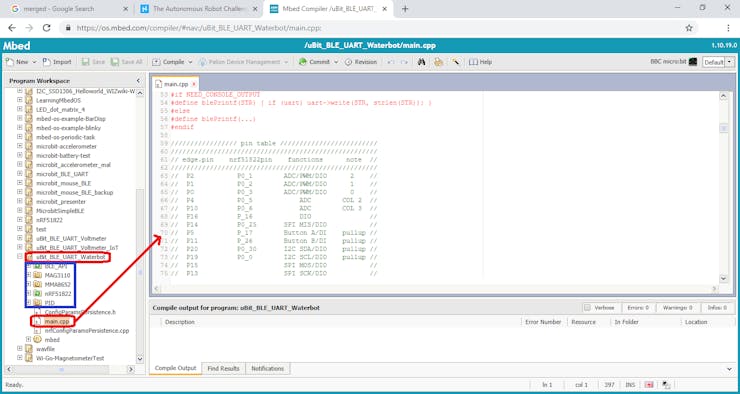
Task: Click the code editor vertical scrollbar
Action: [723, 187]
